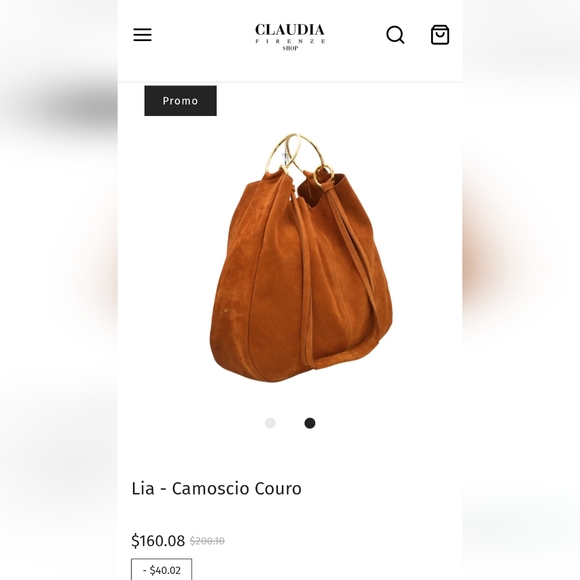Click the blurred right background area

pyautogui.click(x=521, y=290)
